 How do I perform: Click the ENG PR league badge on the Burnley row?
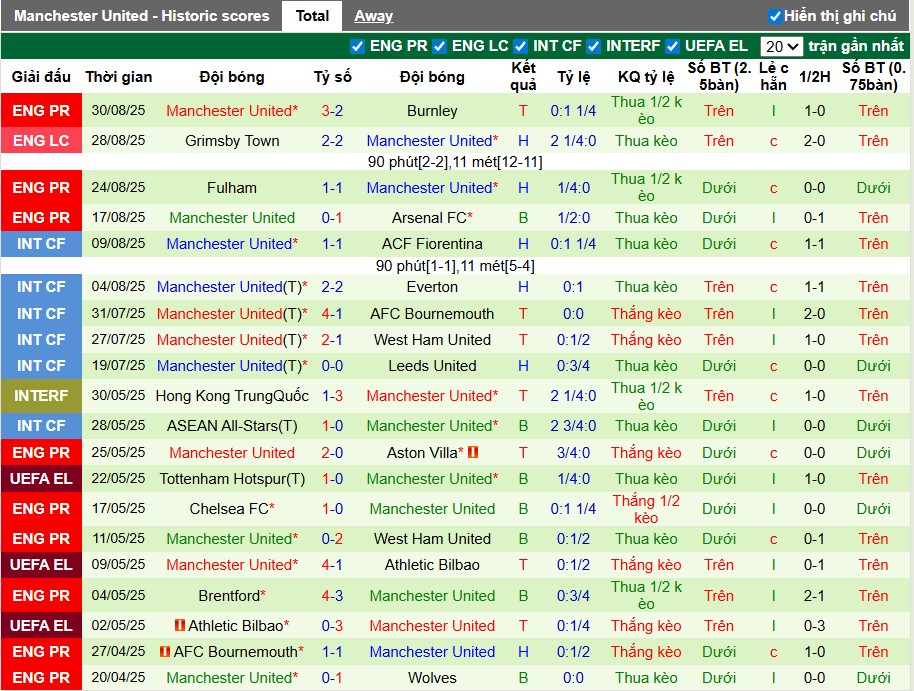40,111
